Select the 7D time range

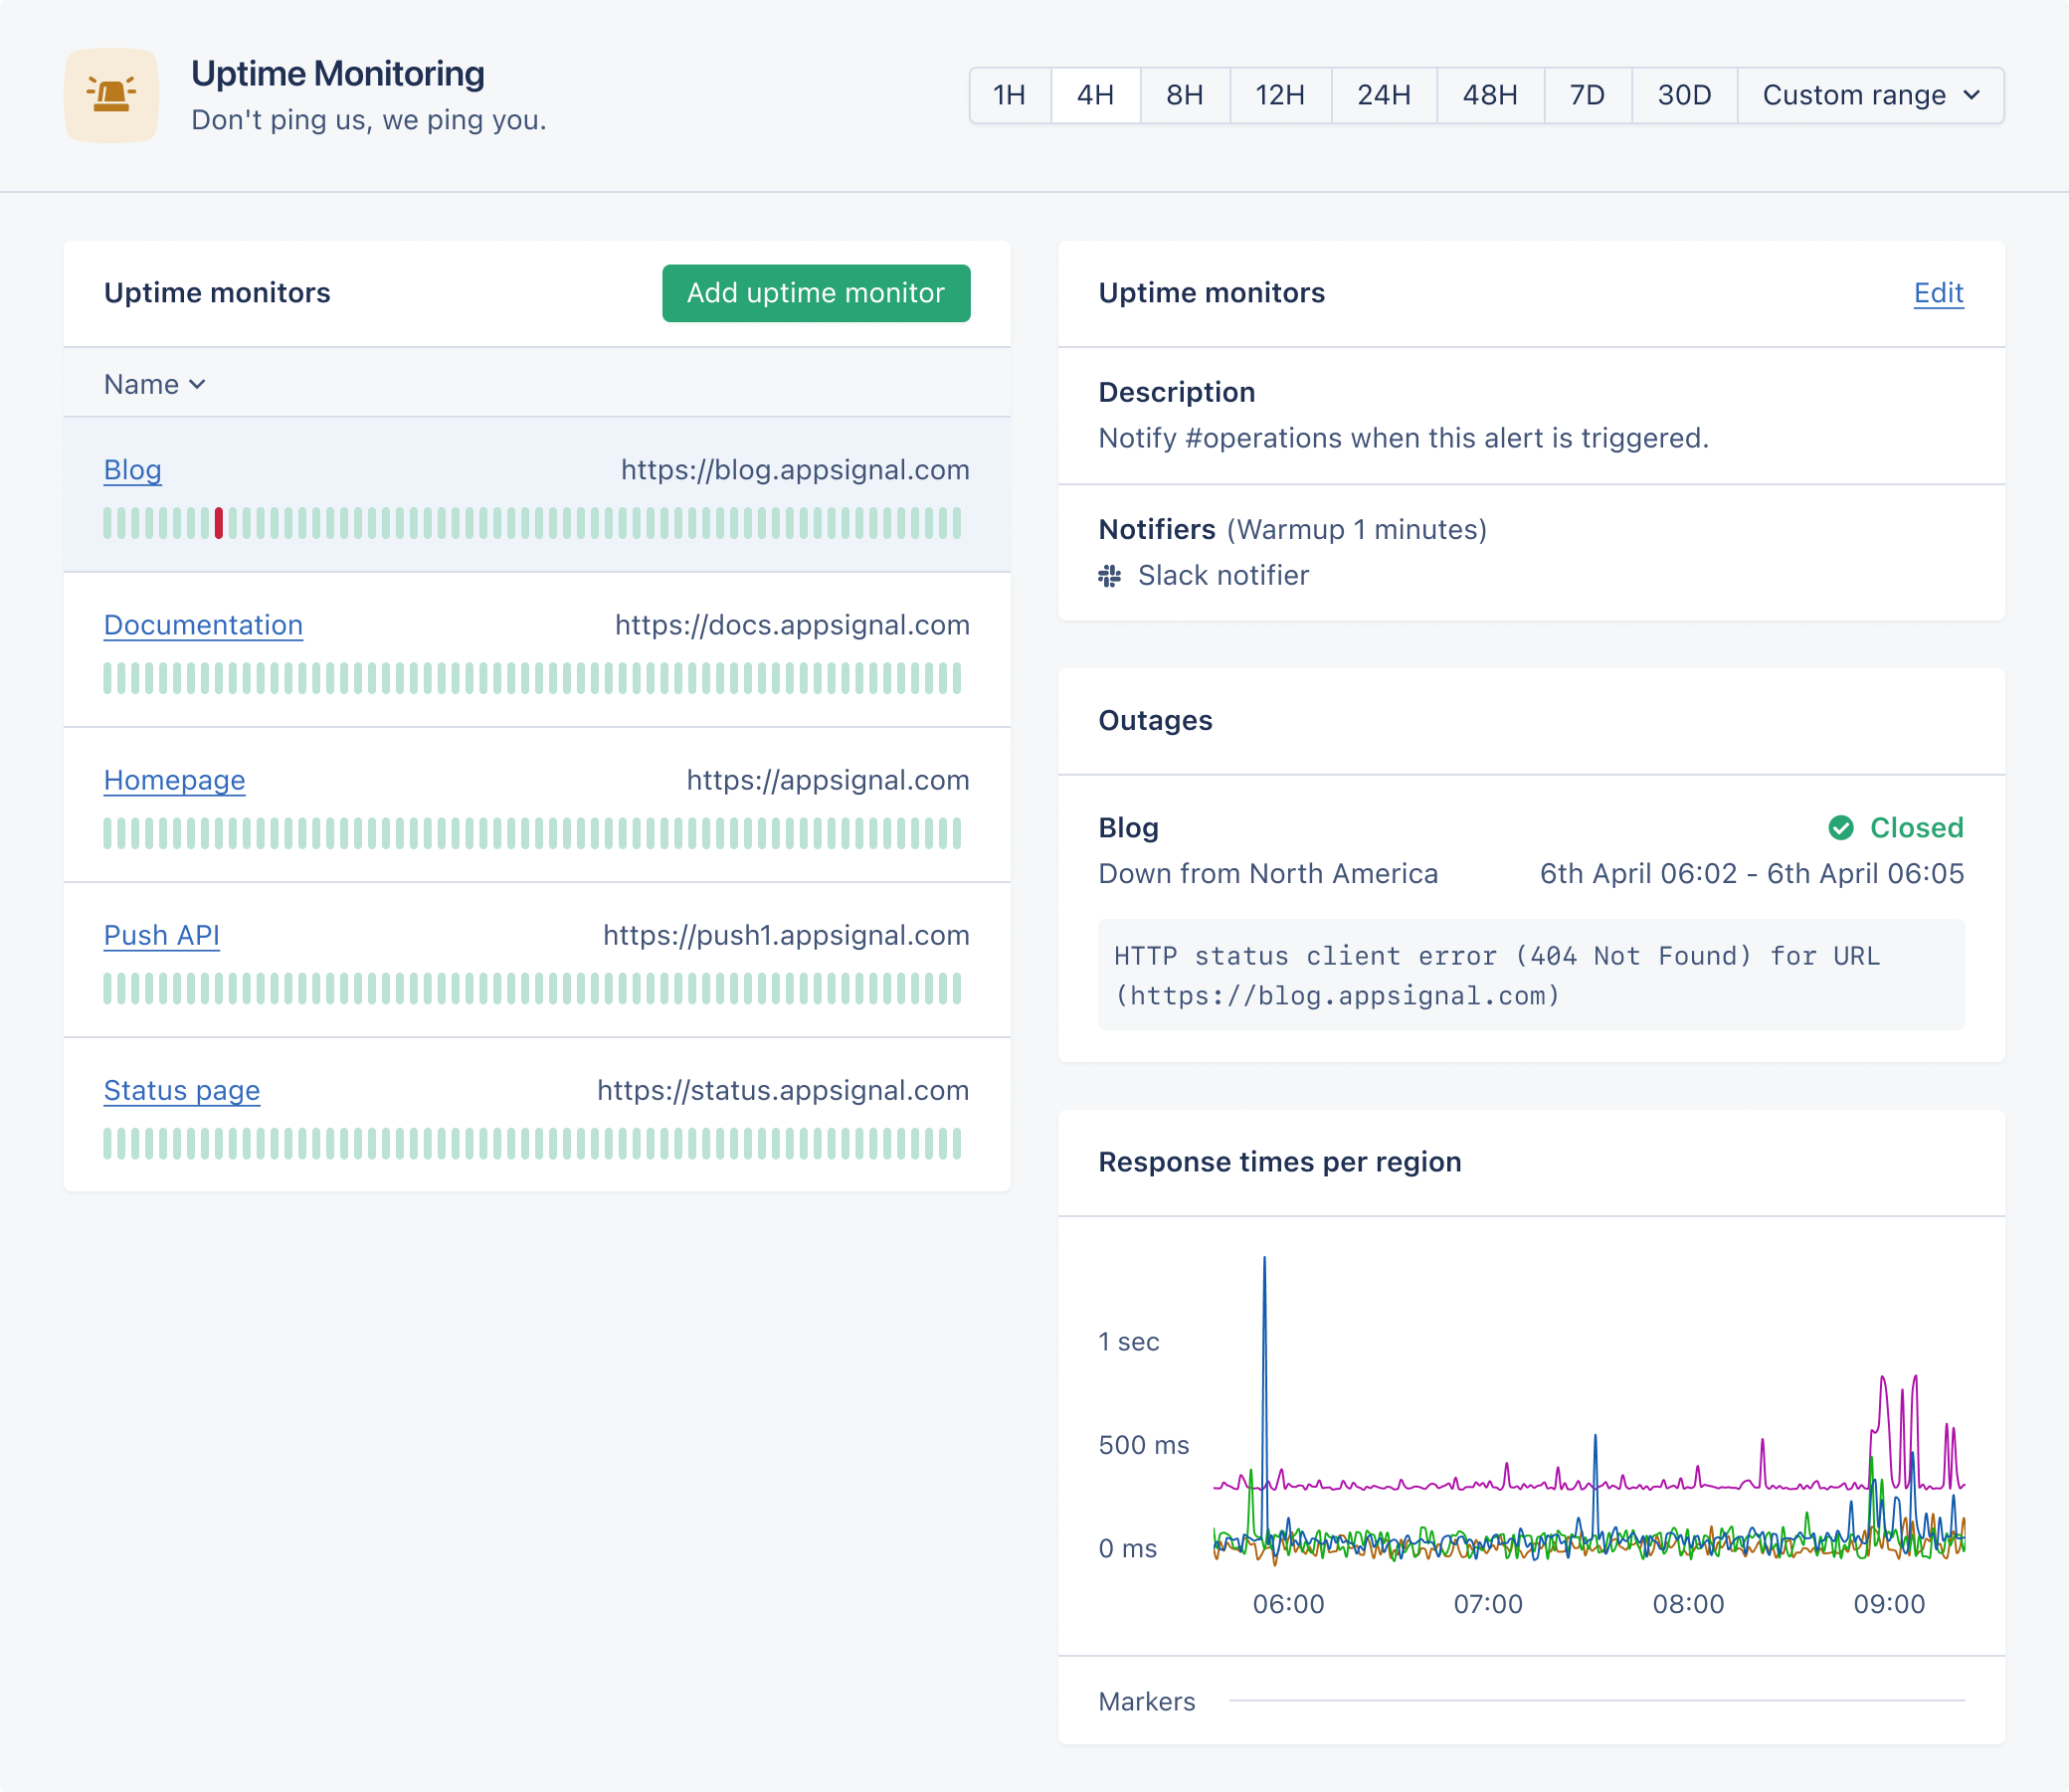pyautogui.click(x=1587, y=95)
